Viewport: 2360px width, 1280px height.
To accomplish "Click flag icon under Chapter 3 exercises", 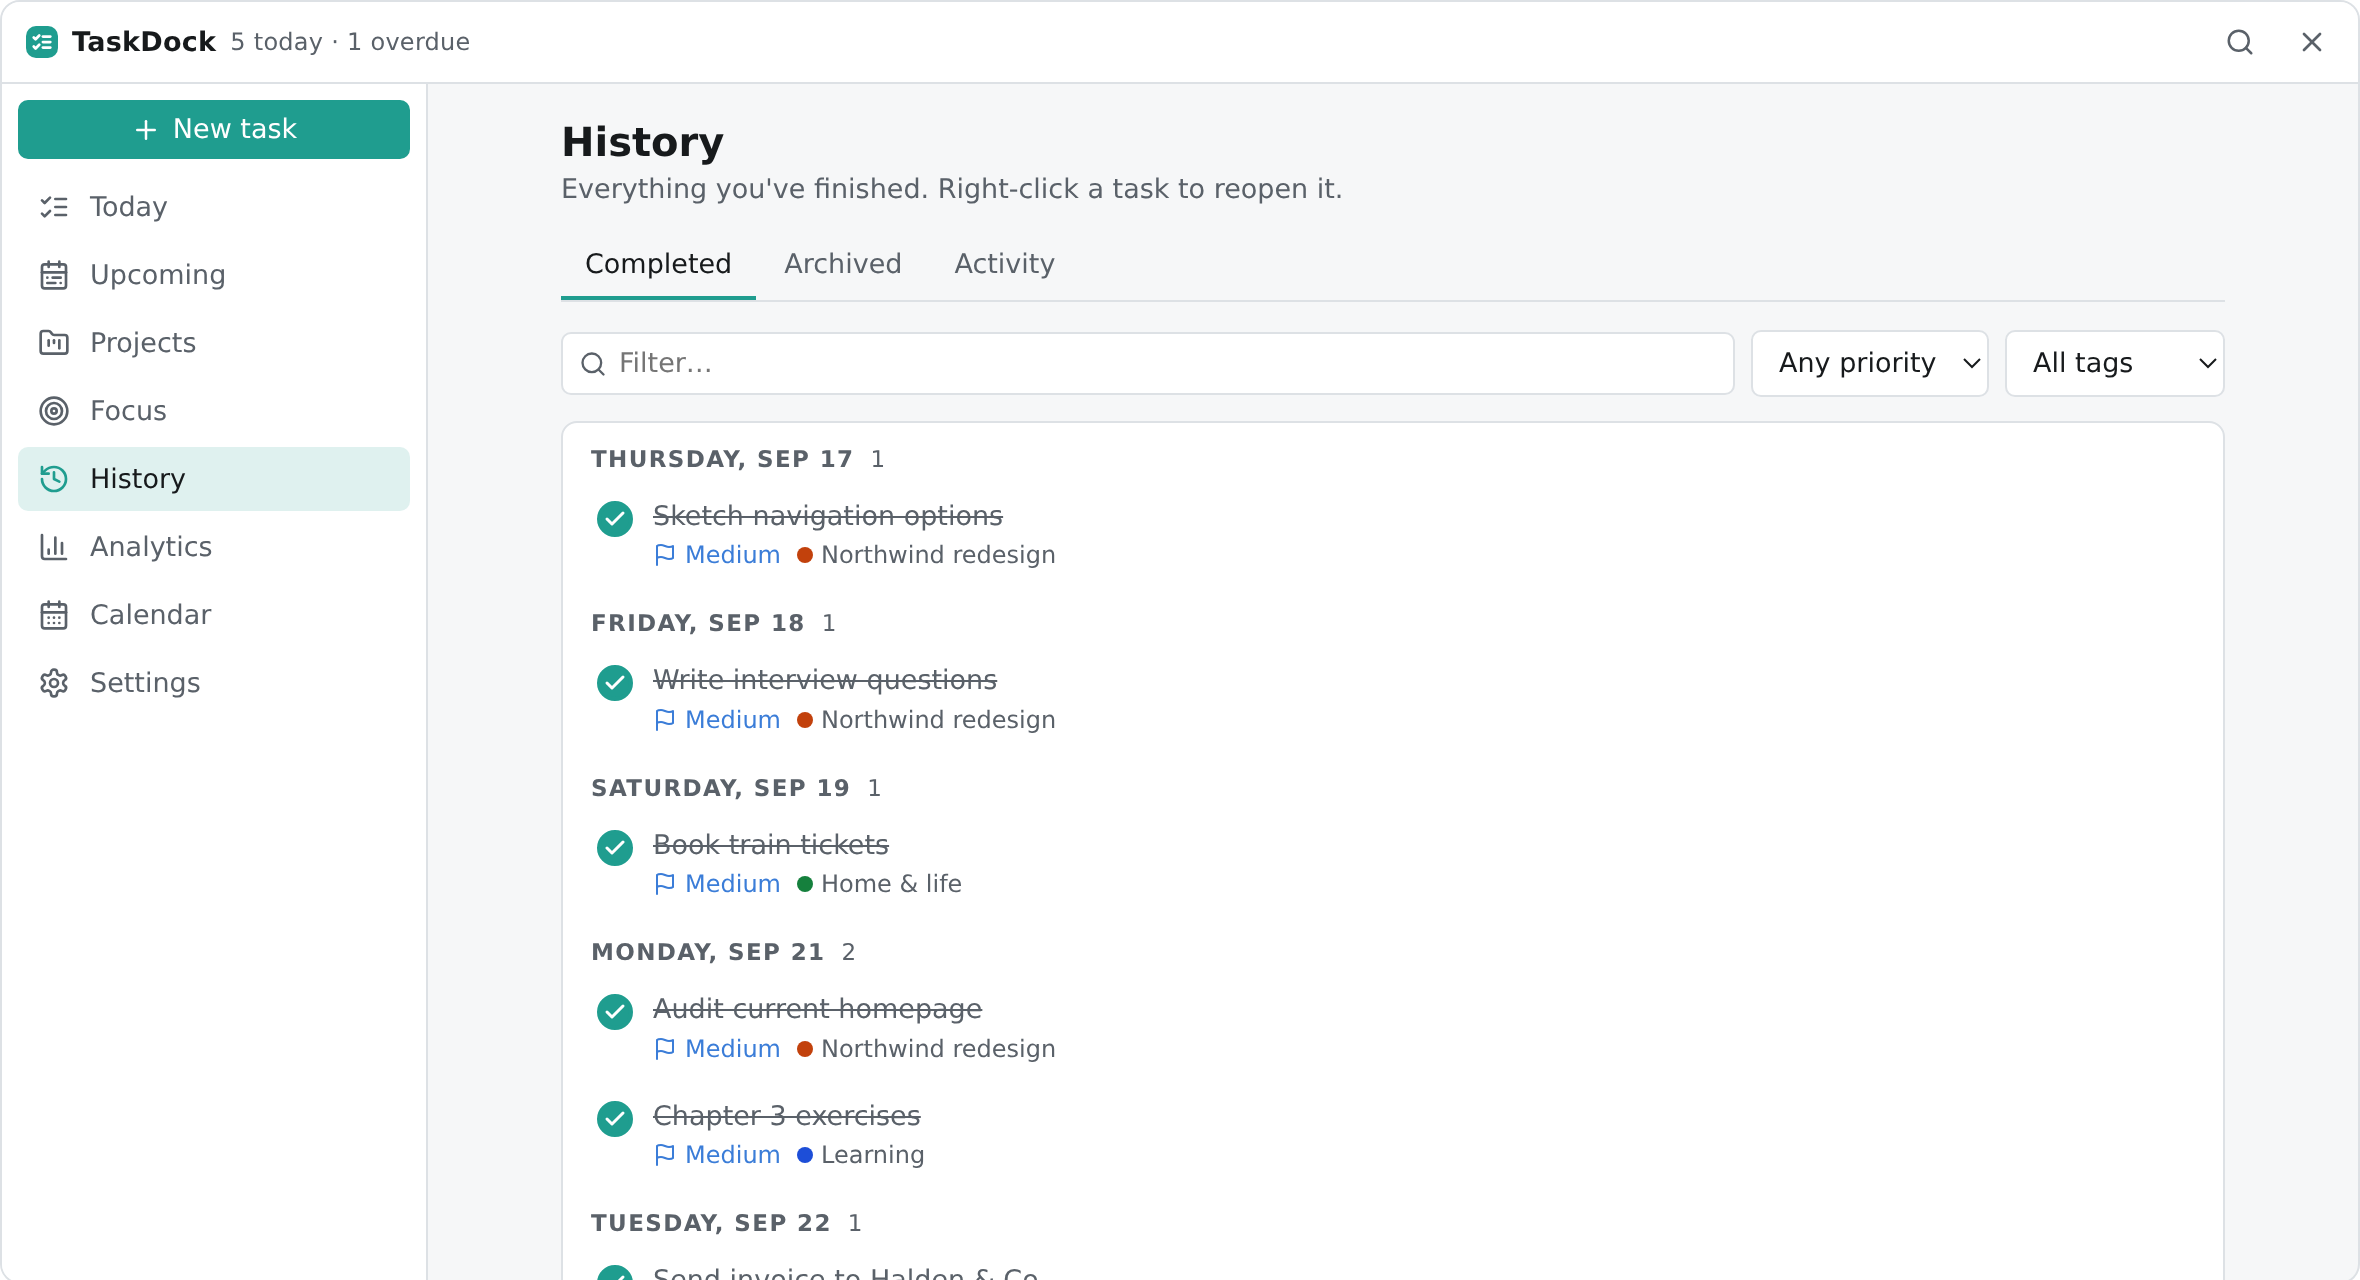I will point(665,1155).
